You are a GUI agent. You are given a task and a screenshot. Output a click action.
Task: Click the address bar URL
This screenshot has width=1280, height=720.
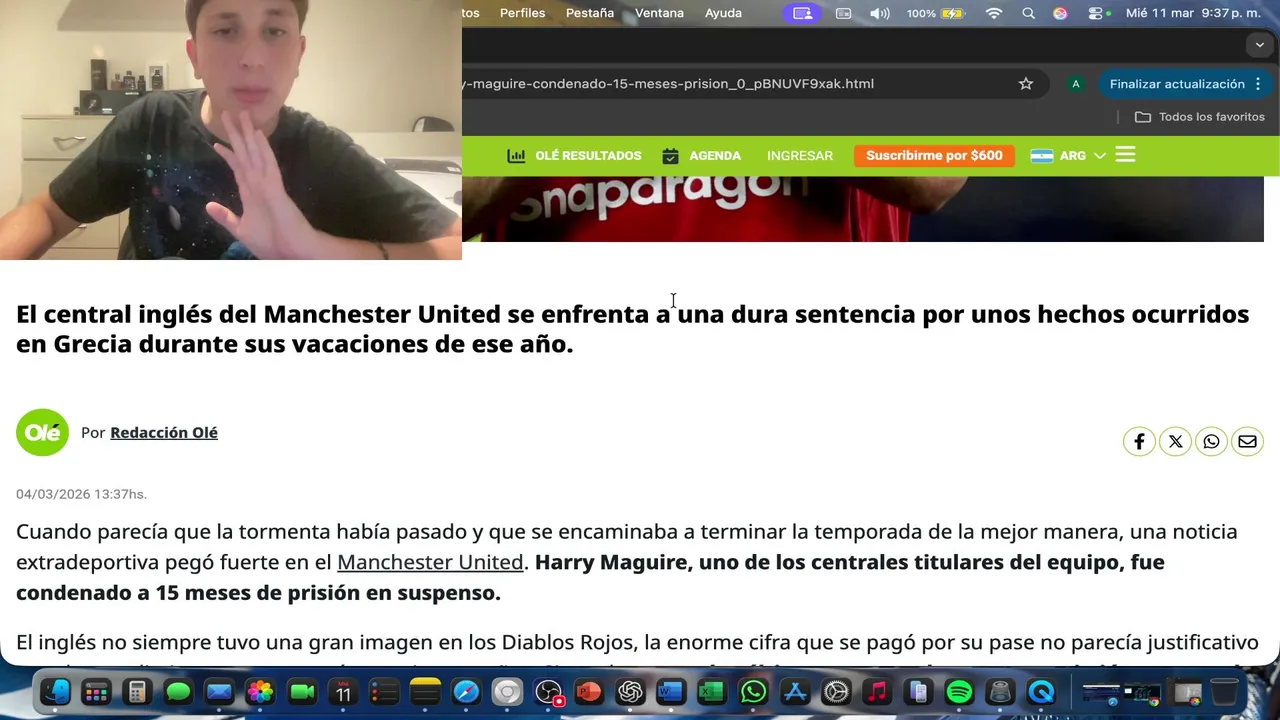point(668,84)
